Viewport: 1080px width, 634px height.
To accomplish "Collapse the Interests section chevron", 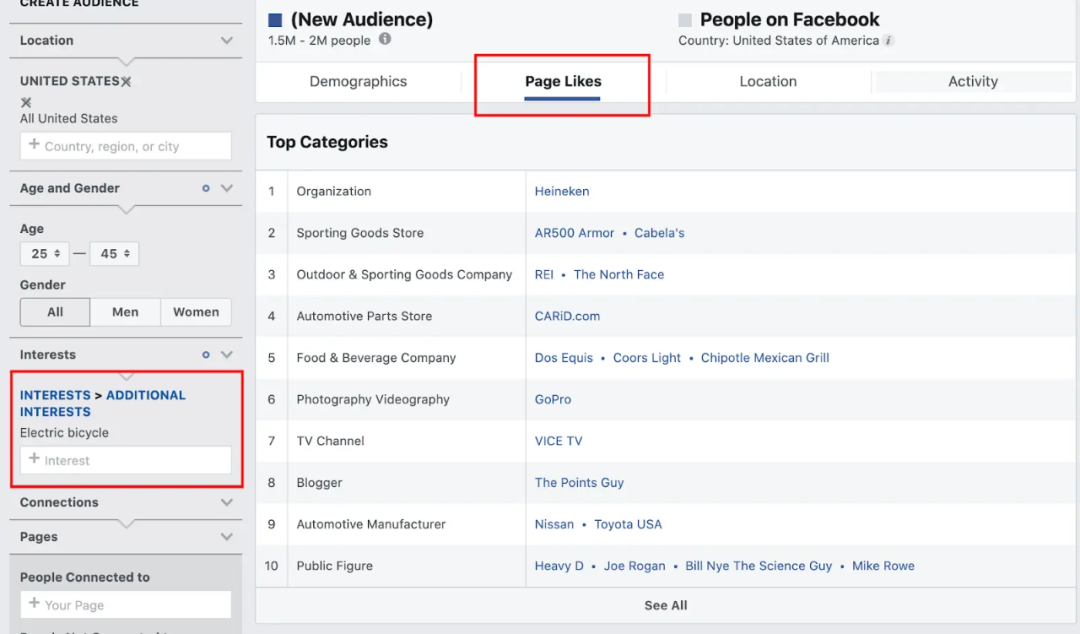I will click(227, 355).
